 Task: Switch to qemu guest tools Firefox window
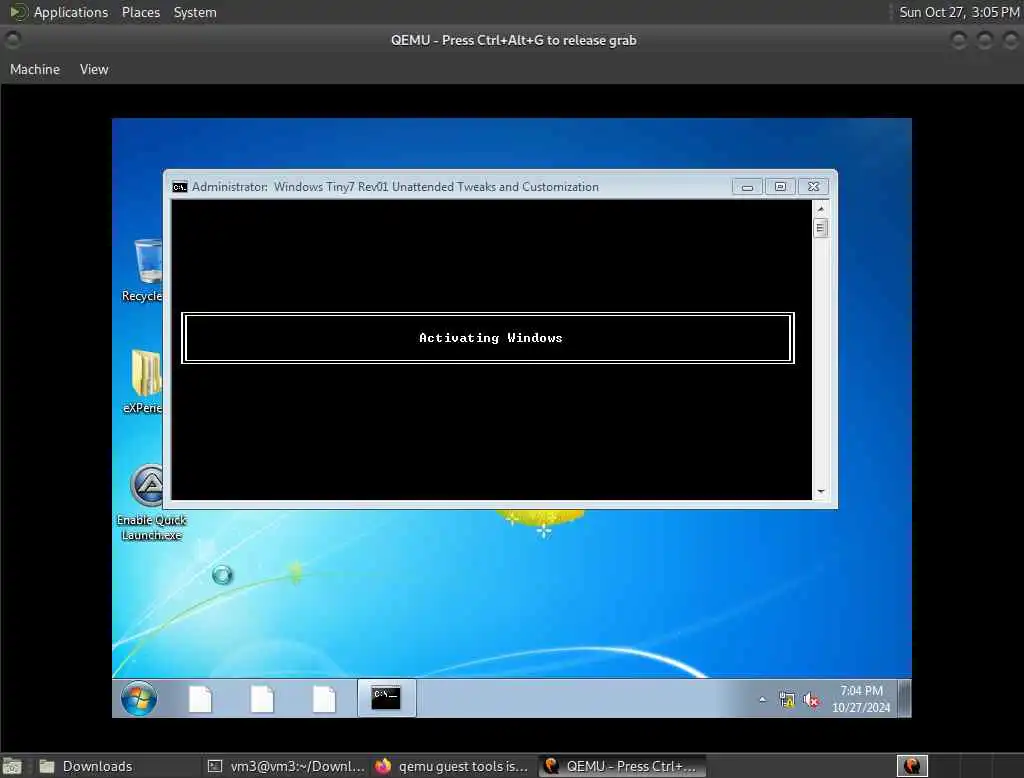pos(452,766)
